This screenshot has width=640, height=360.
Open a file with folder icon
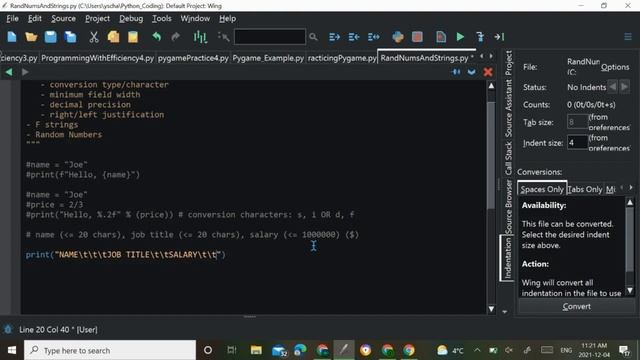pyautogui.click(x=31, y=37)
